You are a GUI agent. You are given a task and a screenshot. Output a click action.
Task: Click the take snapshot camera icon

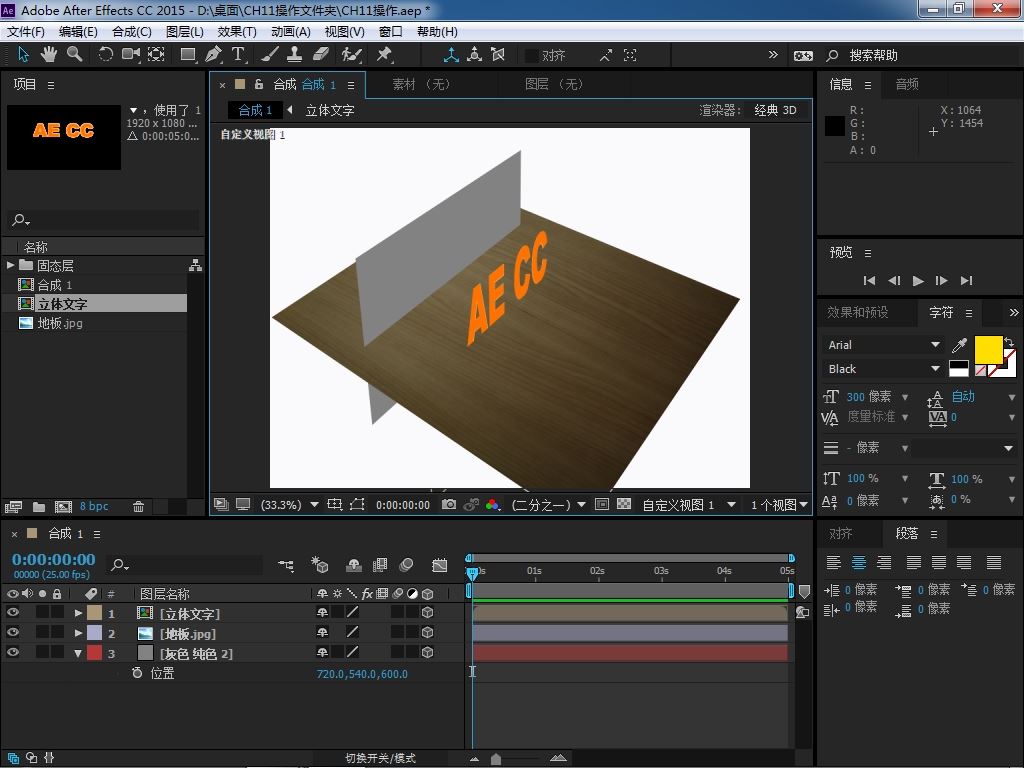click(449, 504)
